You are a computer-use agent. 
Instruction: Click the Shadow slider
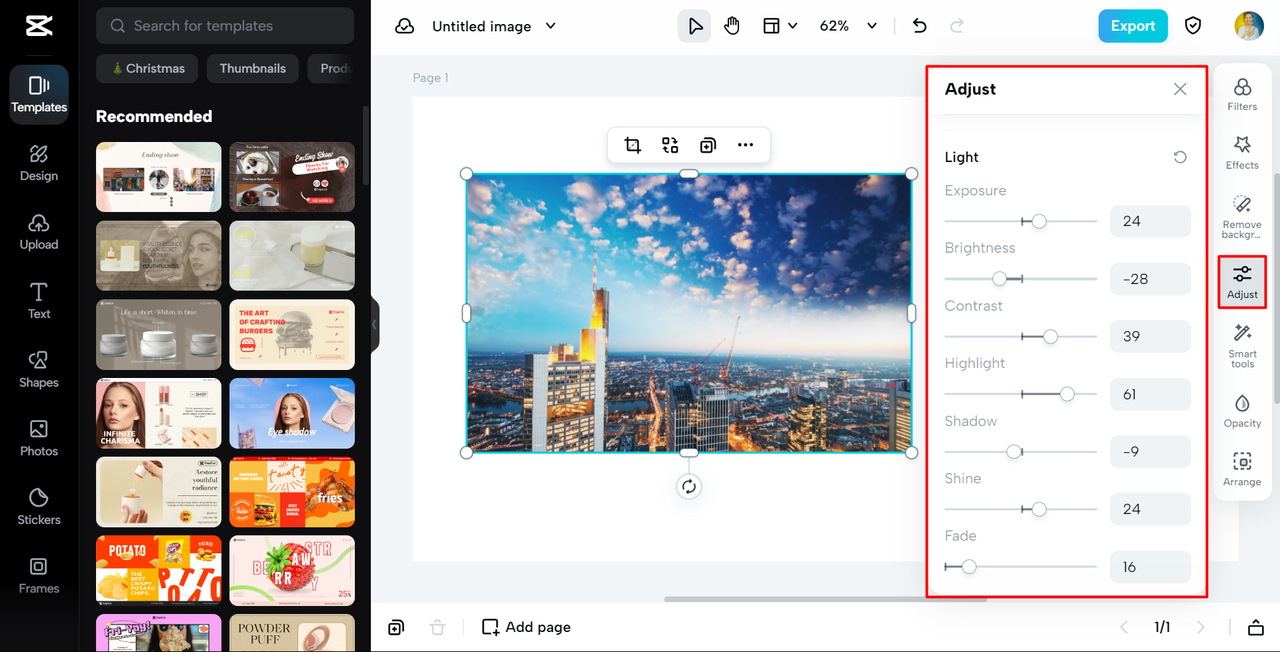coord(1020,452)
